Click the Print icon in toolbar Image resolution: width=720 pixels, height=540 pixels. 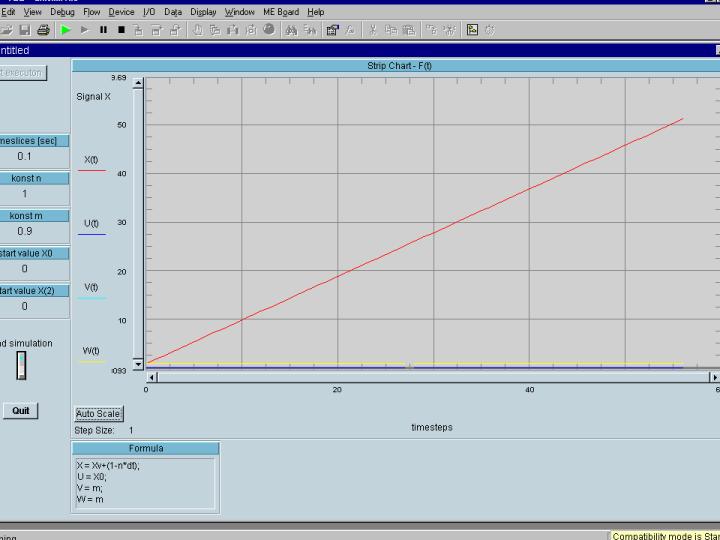[43, 30]
